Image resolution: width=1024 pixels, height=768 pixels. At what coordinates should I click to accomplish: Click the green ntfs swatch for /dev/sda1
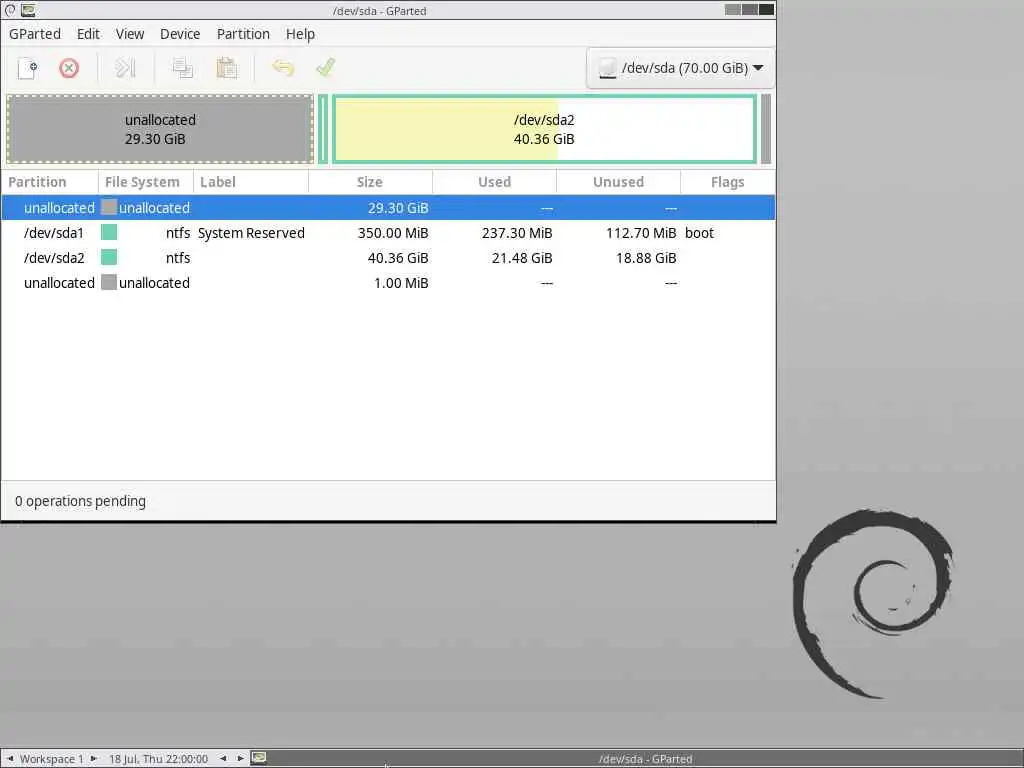109,232
